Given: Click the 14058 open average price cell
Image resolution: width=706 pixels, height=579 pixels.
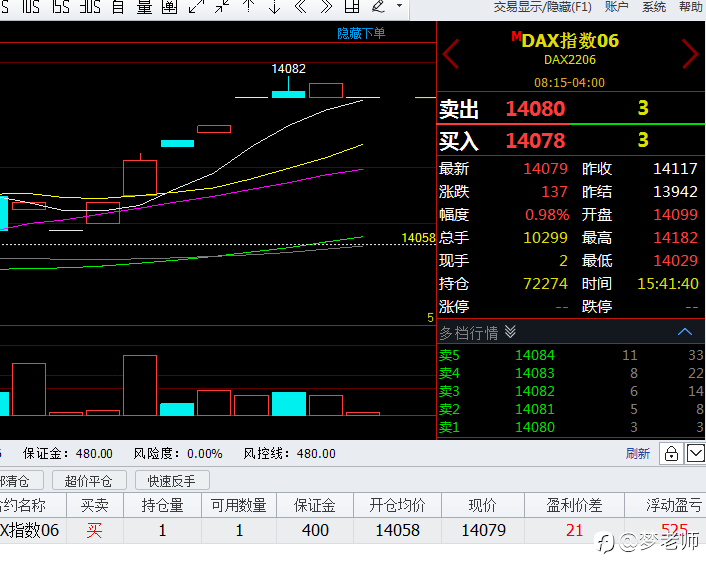Looking at the screenshot, I should click(398, 530).
